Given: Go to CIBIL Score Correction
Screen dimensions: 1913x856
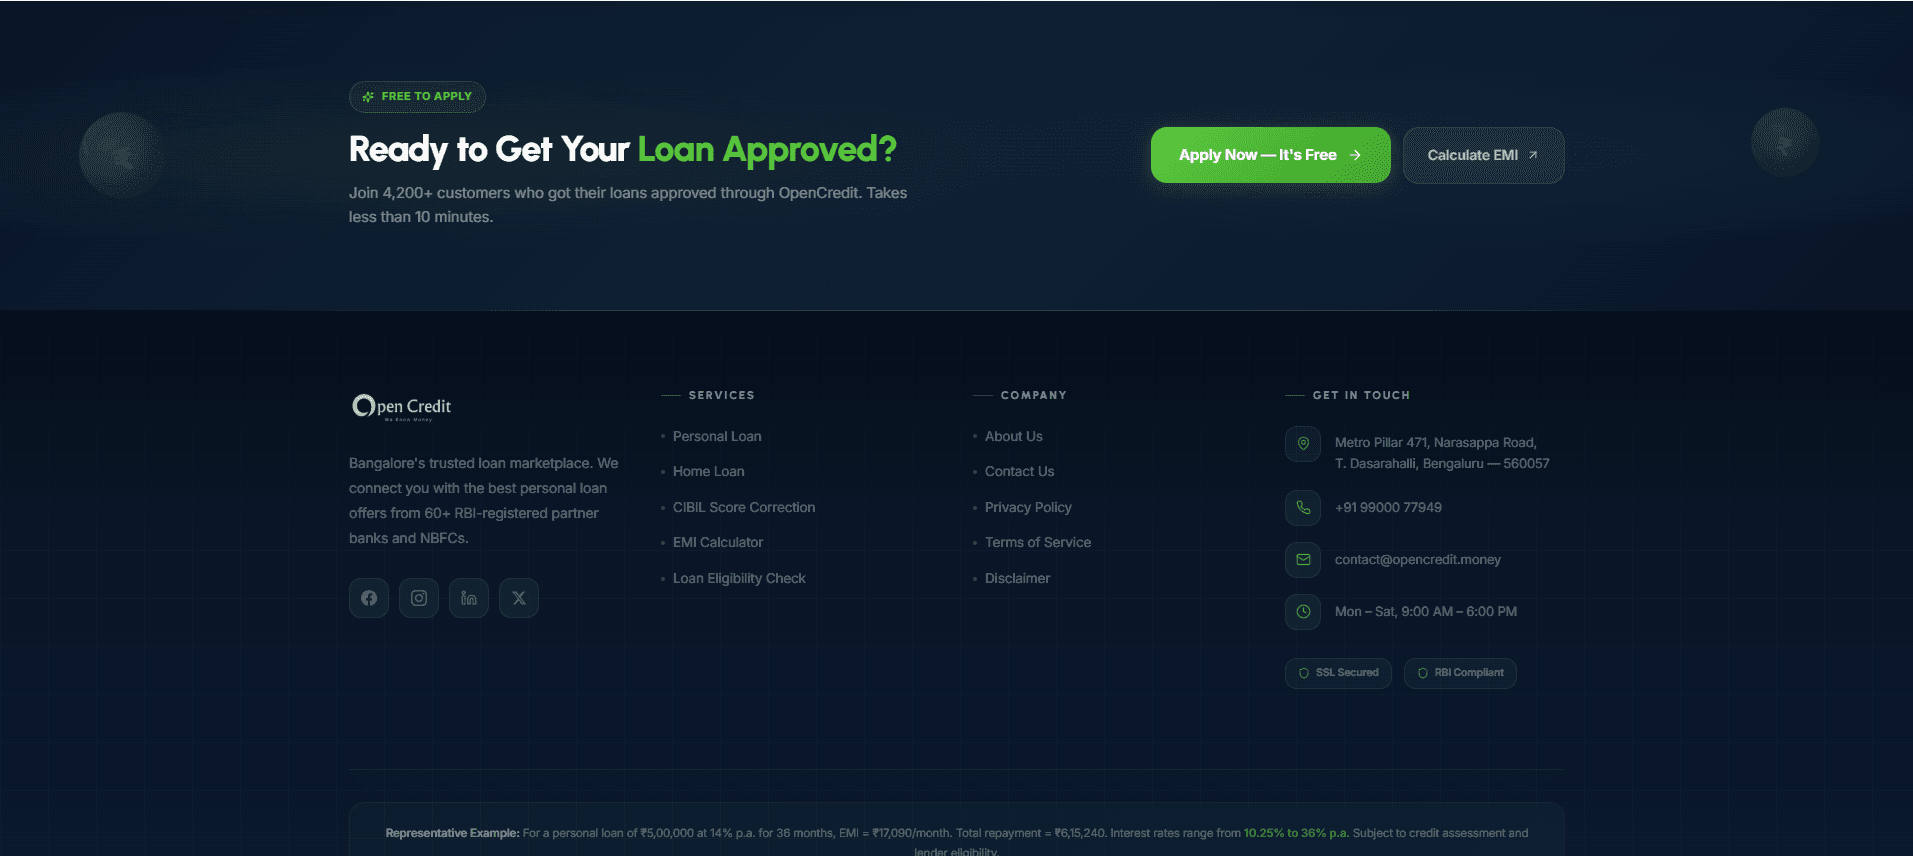Looking at the screenshot, I should [x=744, y=507].
